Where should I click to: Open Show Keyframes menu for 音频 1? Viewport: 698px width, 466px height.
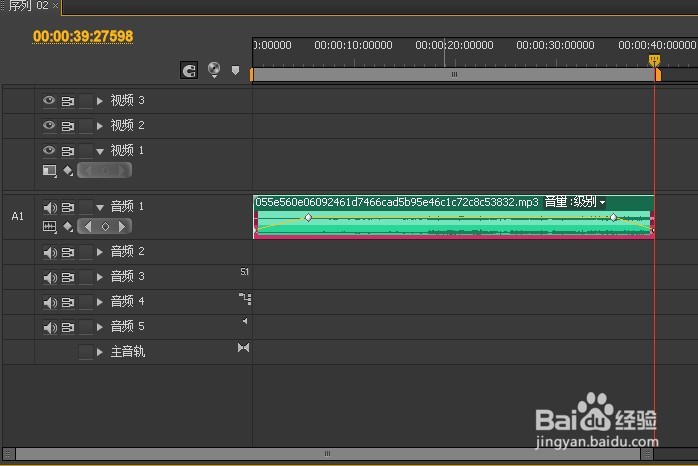pyautogui.click(x=68, y=227)
